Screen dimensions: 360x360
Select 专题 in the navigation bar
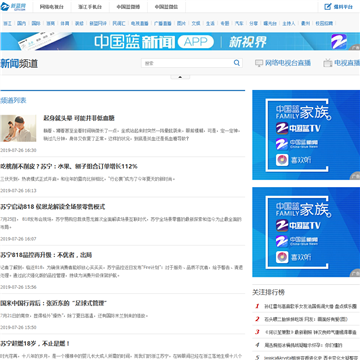[x=225, y=24]
